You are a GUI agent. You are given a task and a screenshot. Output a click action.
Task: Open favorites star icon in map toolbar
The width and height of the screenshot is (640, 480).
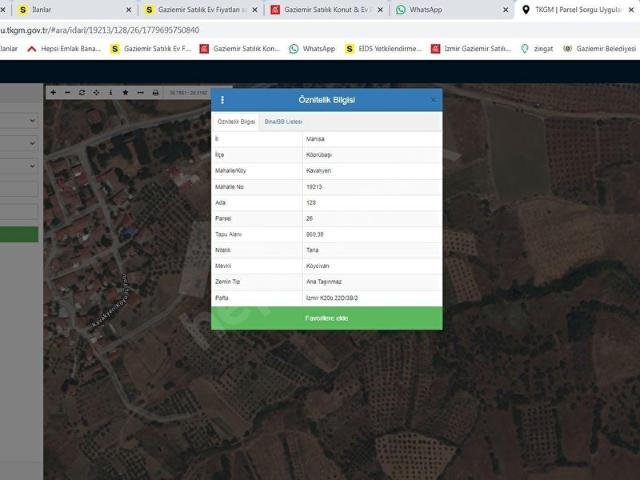point(125,93)
